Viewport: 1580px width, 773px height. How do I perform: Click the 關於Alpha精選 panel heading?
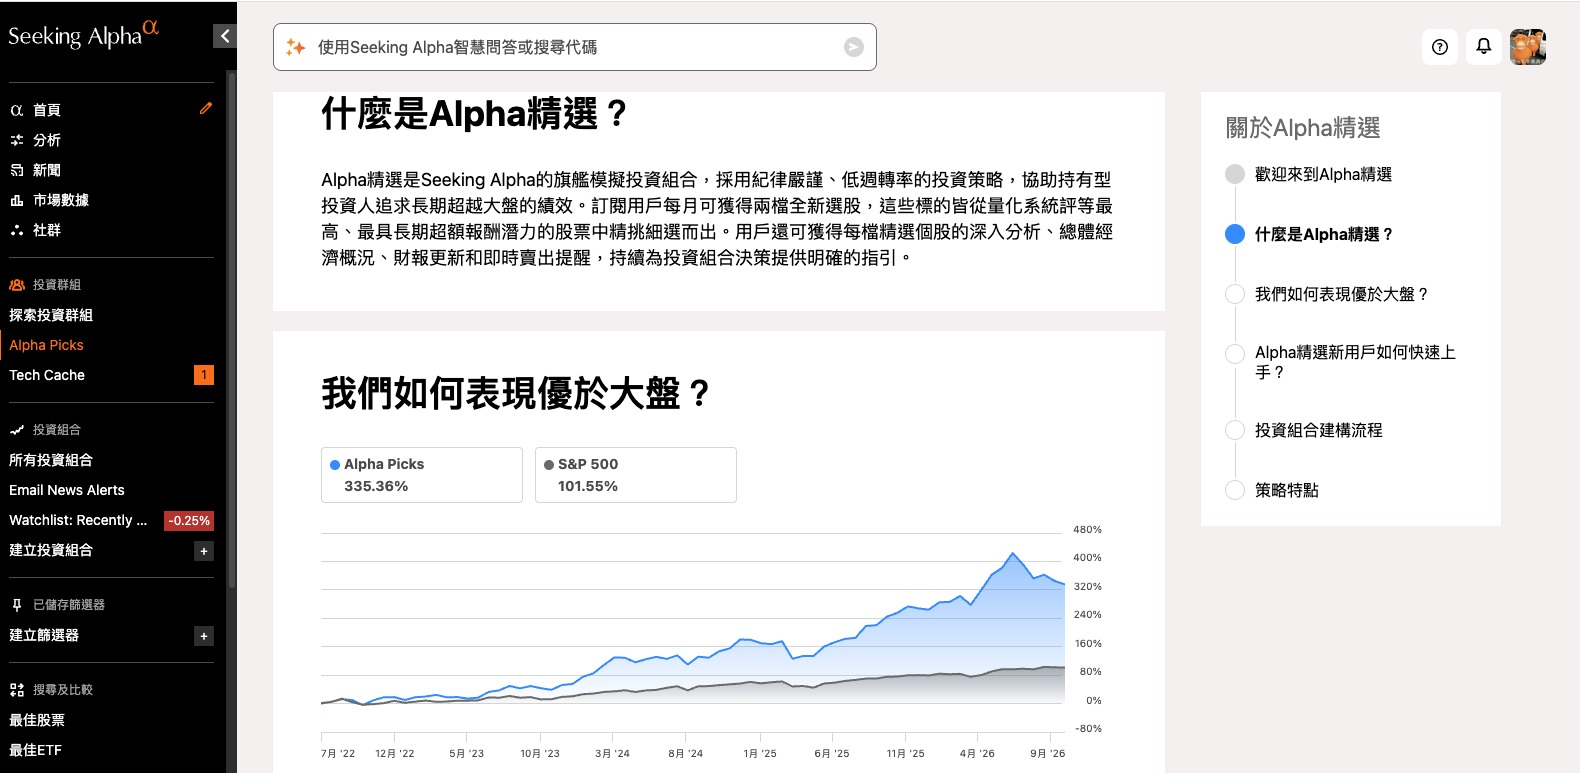[1303, 128]
